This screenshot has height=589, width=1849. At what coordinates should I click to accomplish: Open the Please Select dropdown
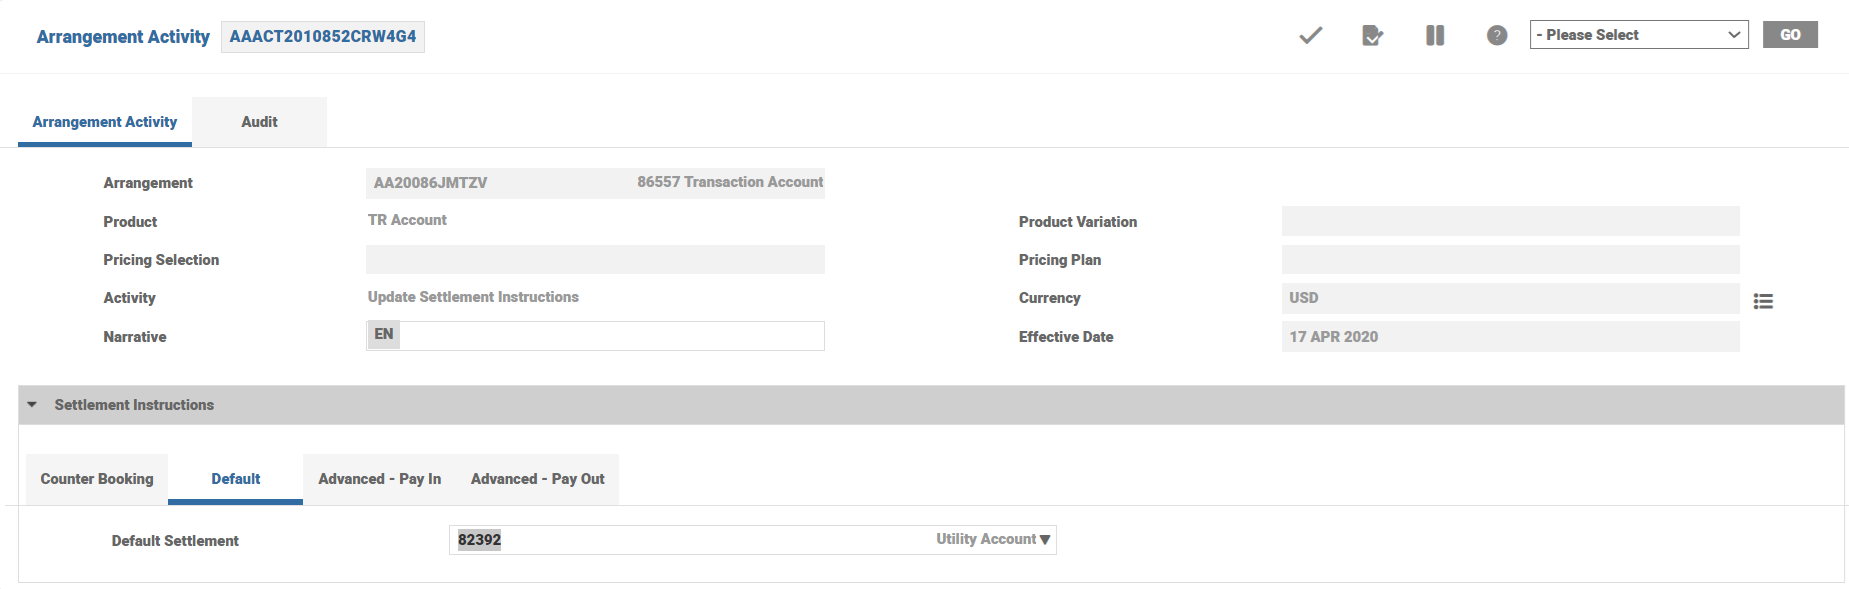(x=1638, y=35)
